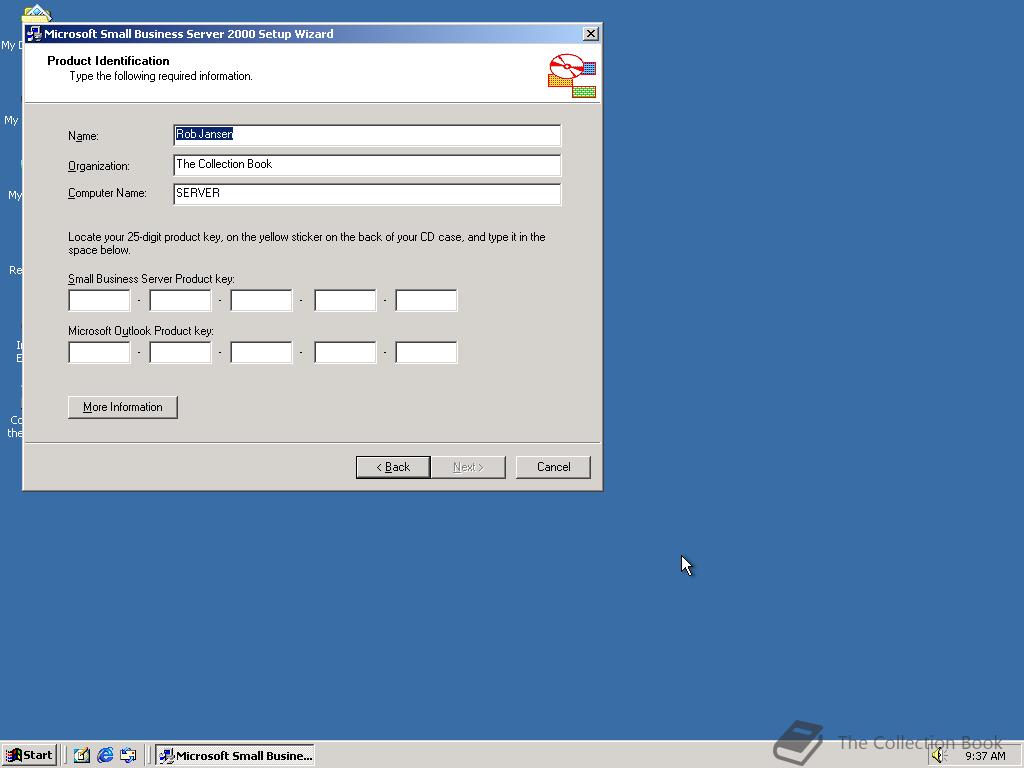The width and height of the screenshot is (1024, 768).
Task: Click the setup wizard title bar icon
Action: [34, 34]
